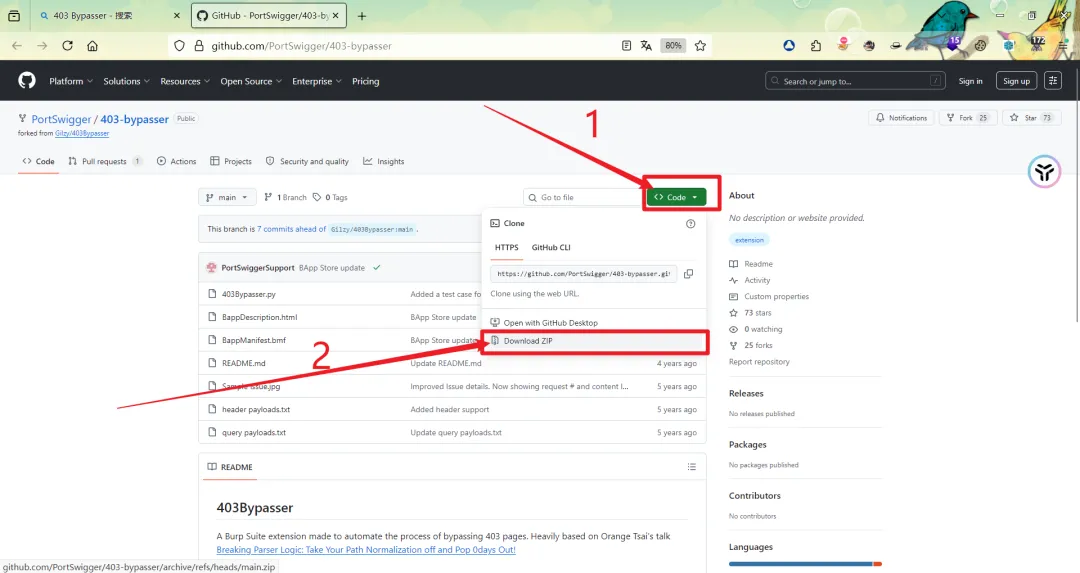Switch to the Actions tab

(x=176, y=161)
